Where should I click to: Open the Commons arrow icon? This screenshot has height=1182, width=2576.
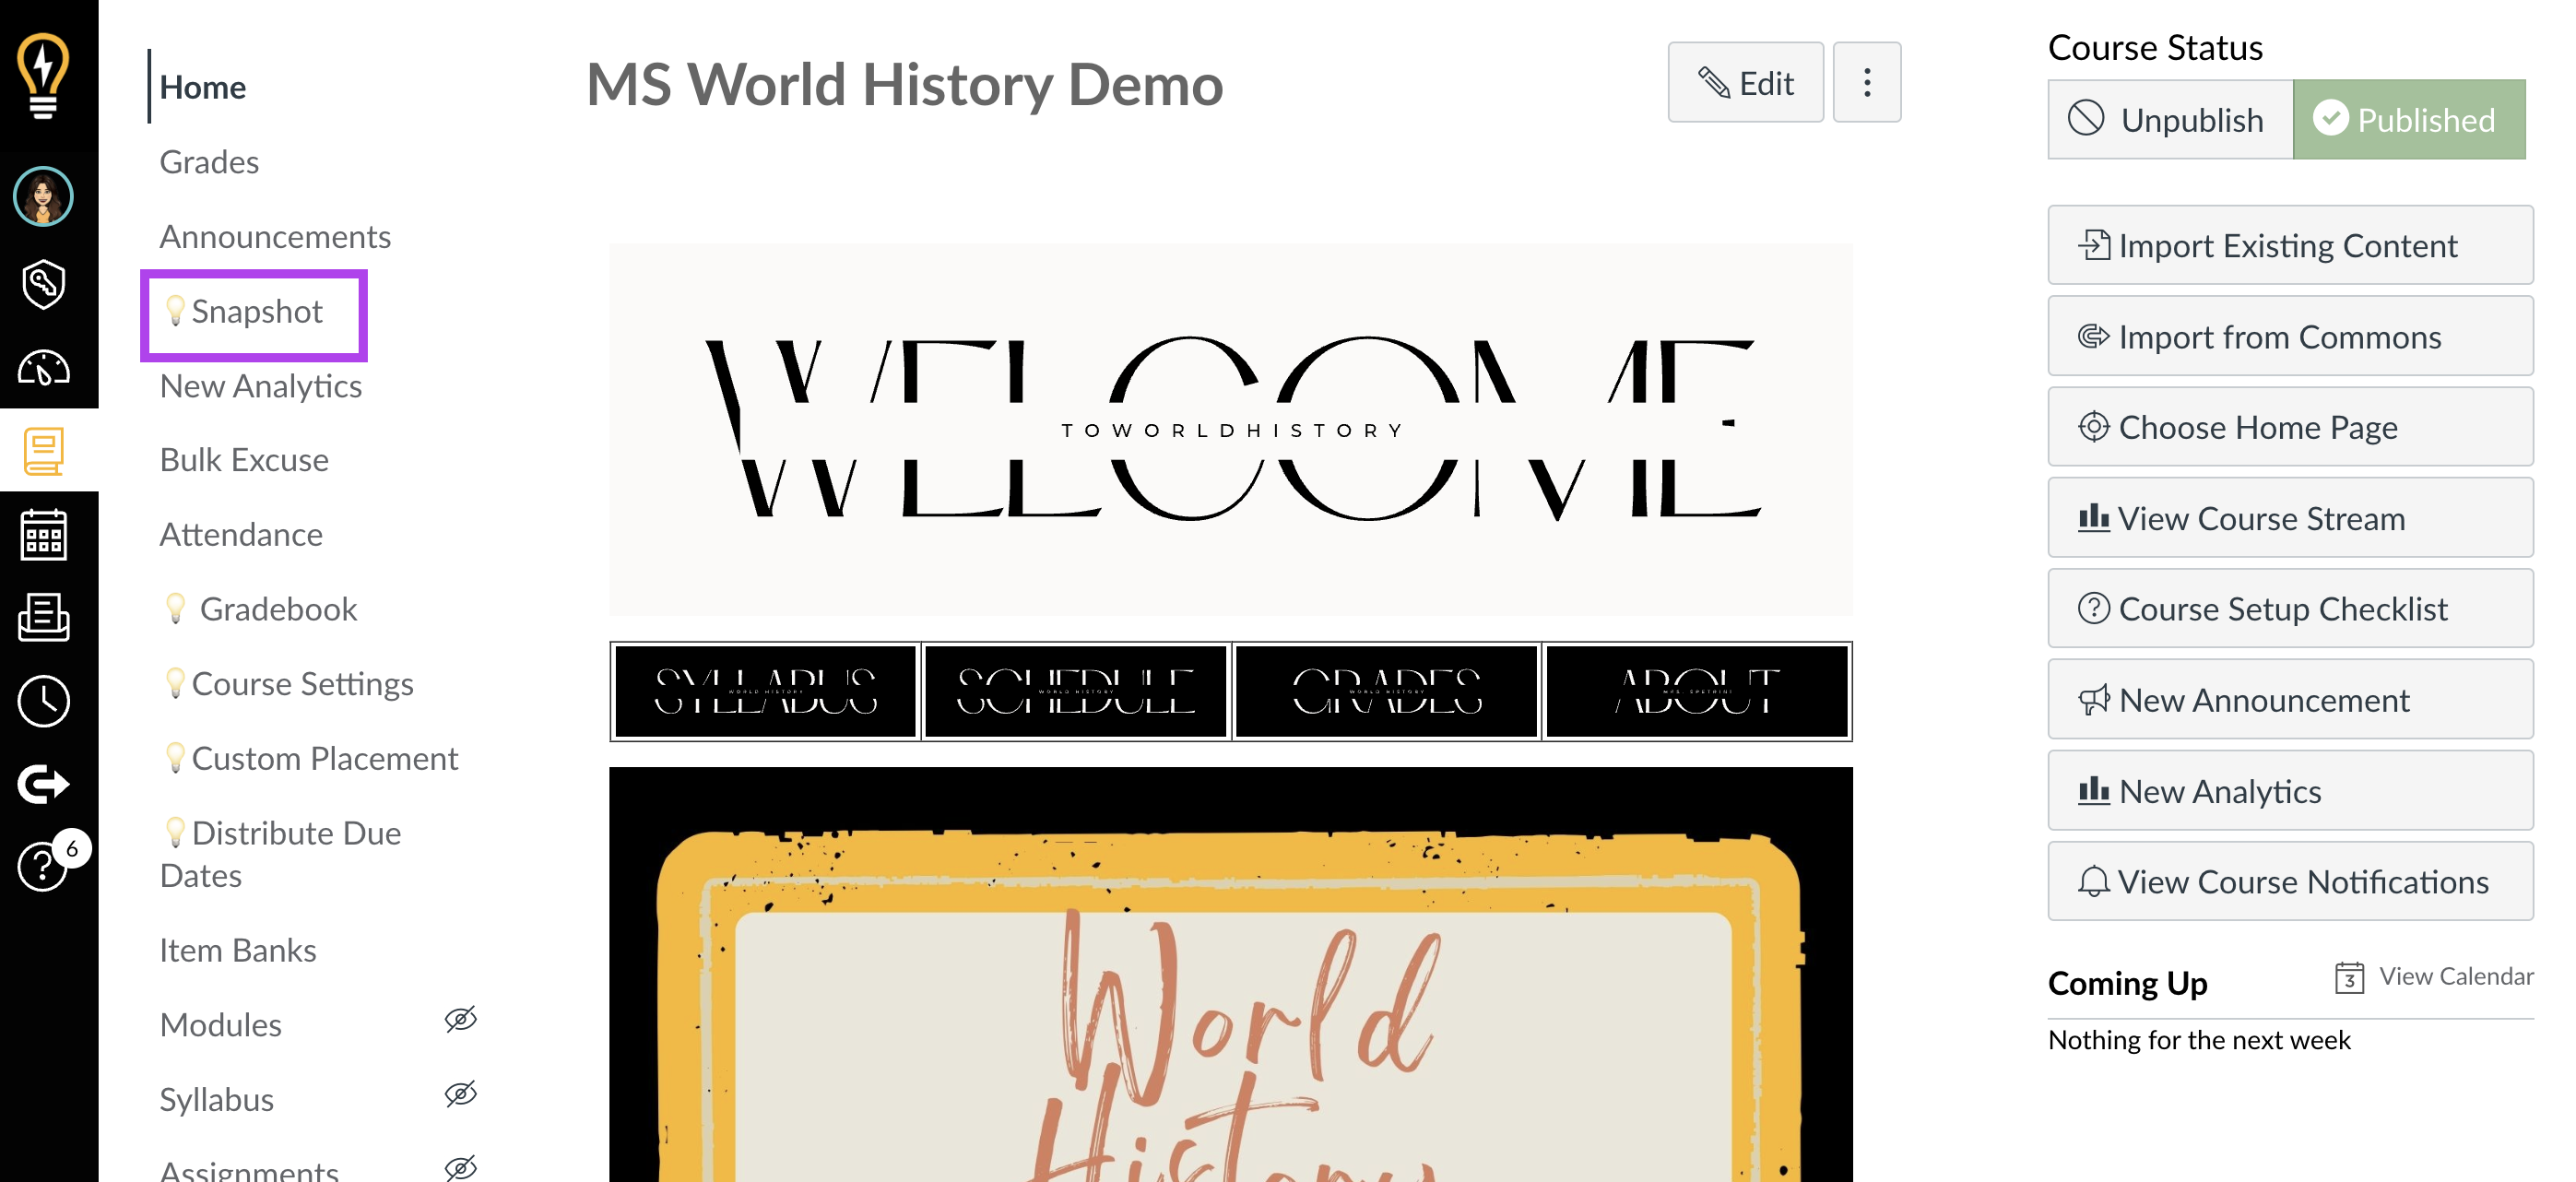[43, 783]
